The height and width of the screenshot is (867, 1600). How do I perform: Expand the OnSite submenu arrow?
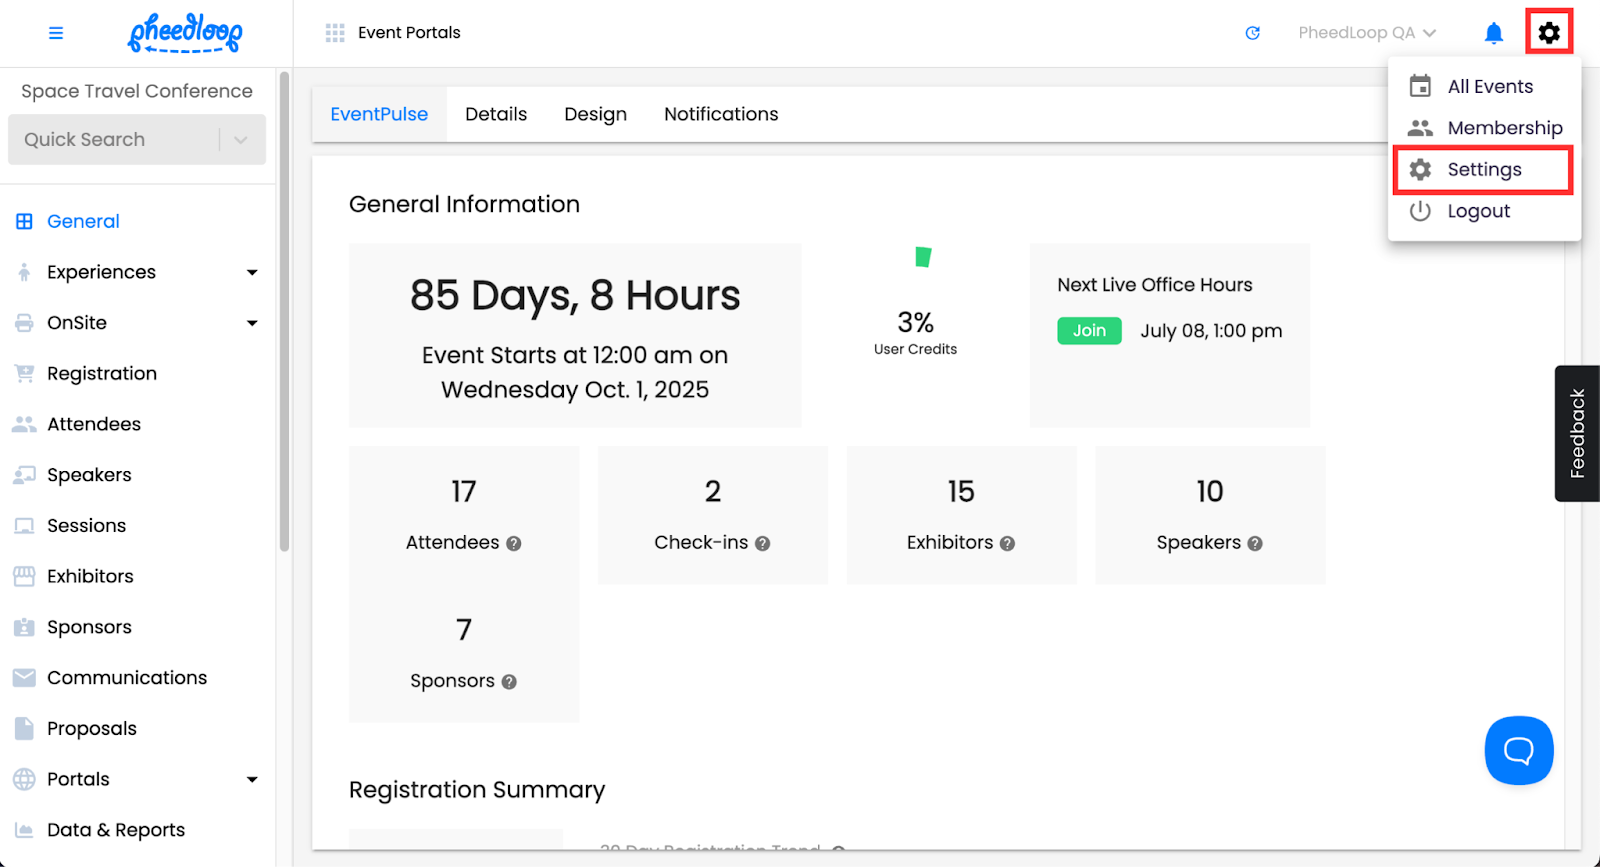(252, 323)
